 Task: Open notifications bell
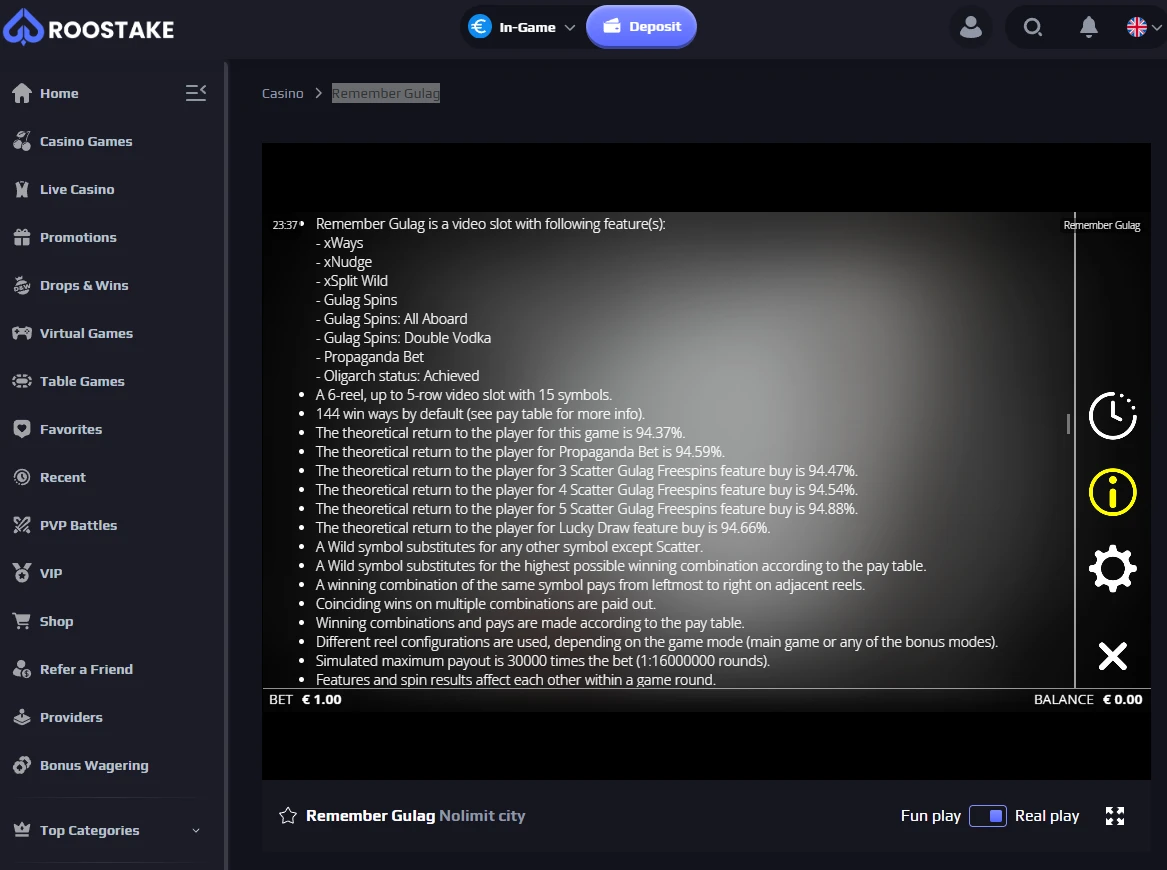click(1088, 28)
